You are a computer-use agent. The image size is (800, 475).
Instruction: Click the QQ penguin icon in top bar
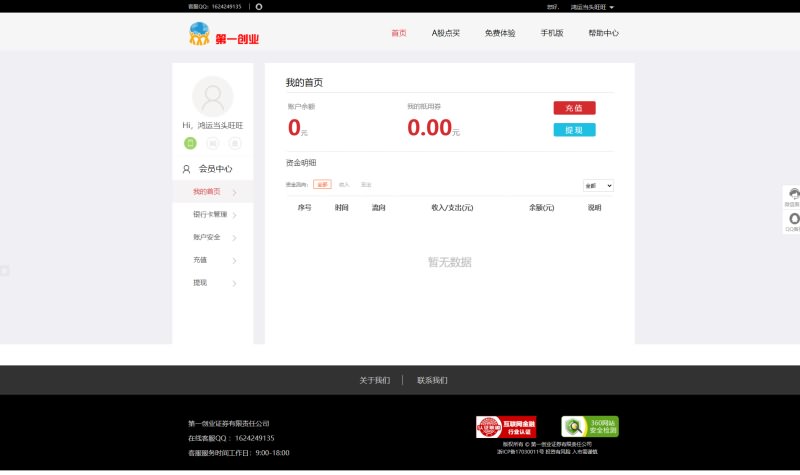pos(259,7)
